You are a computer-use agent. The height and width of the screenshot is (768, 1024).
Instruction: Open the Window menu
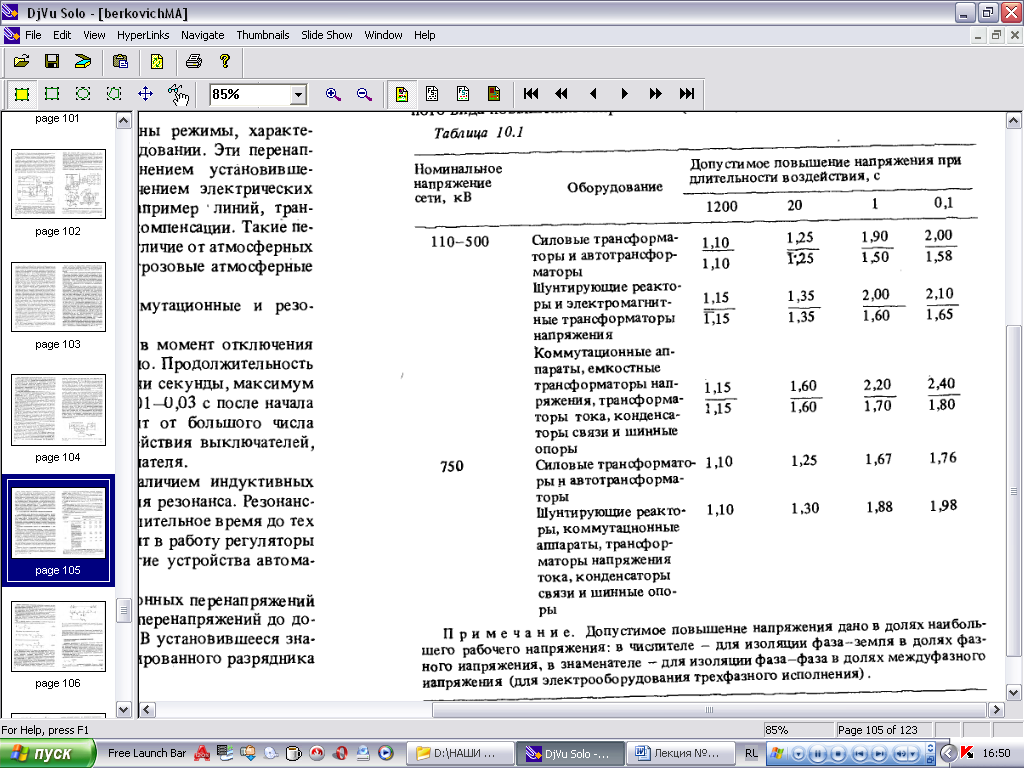tap(383, 35)
